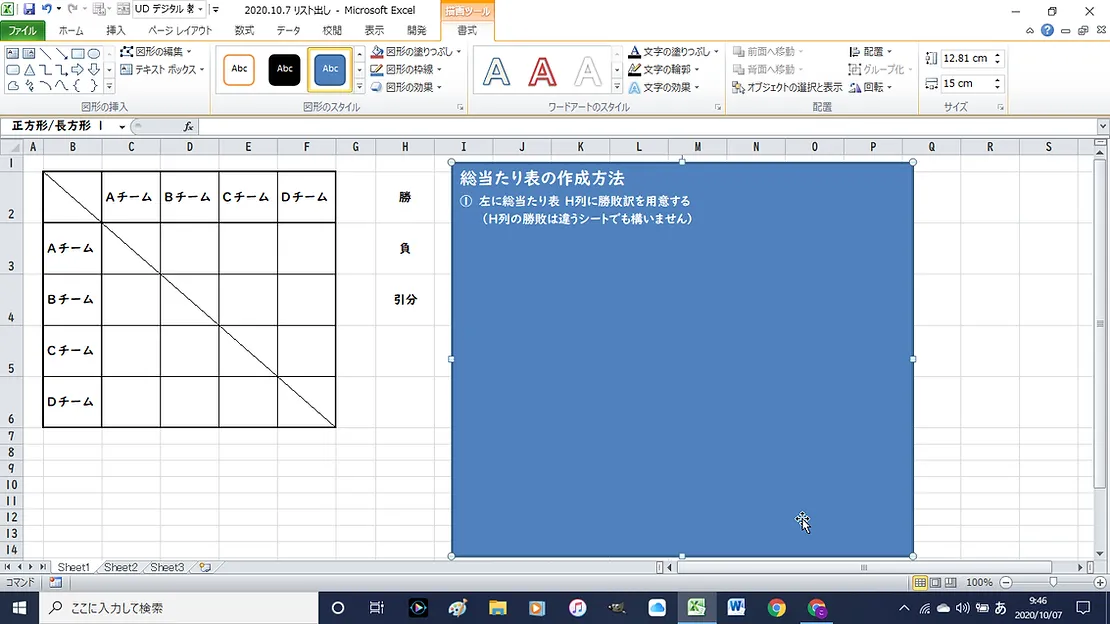The width and height of the screenshot is (1110, 624).
Task: Click the Save icon in the quick access toolbar
Action: [x=30, y=9]
